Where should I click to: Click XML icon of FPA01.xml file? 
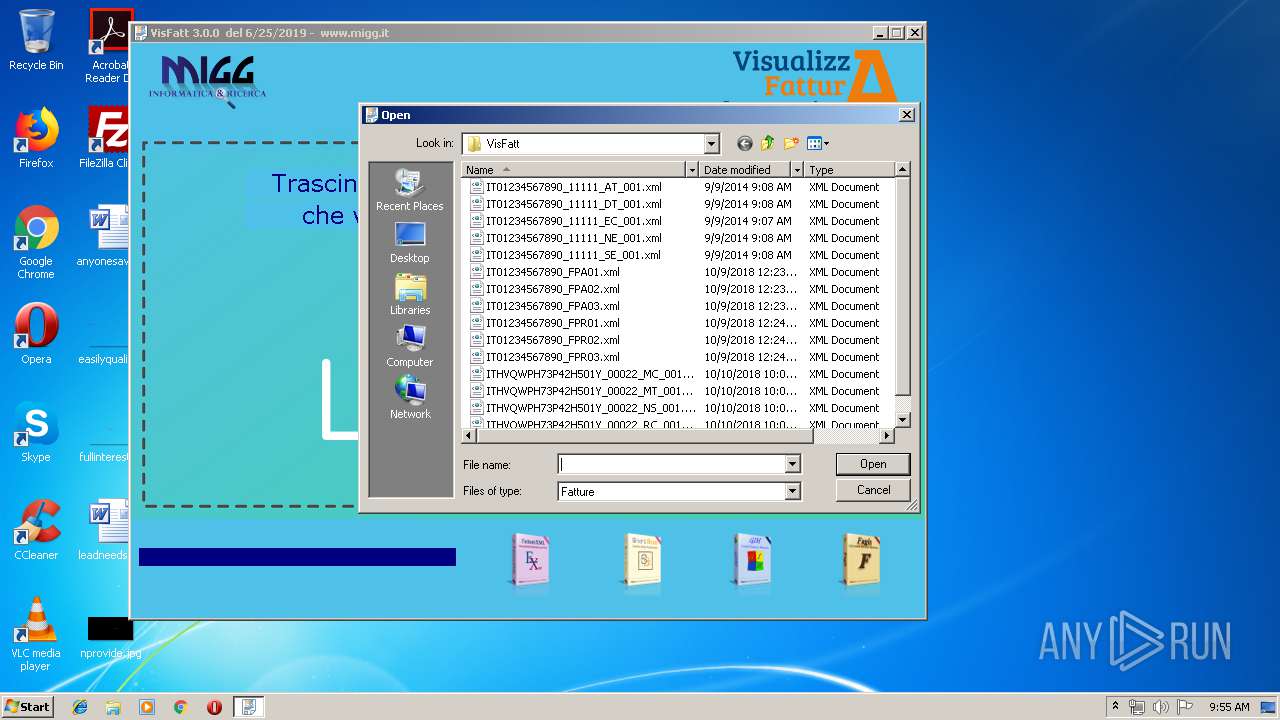point(477,272)
